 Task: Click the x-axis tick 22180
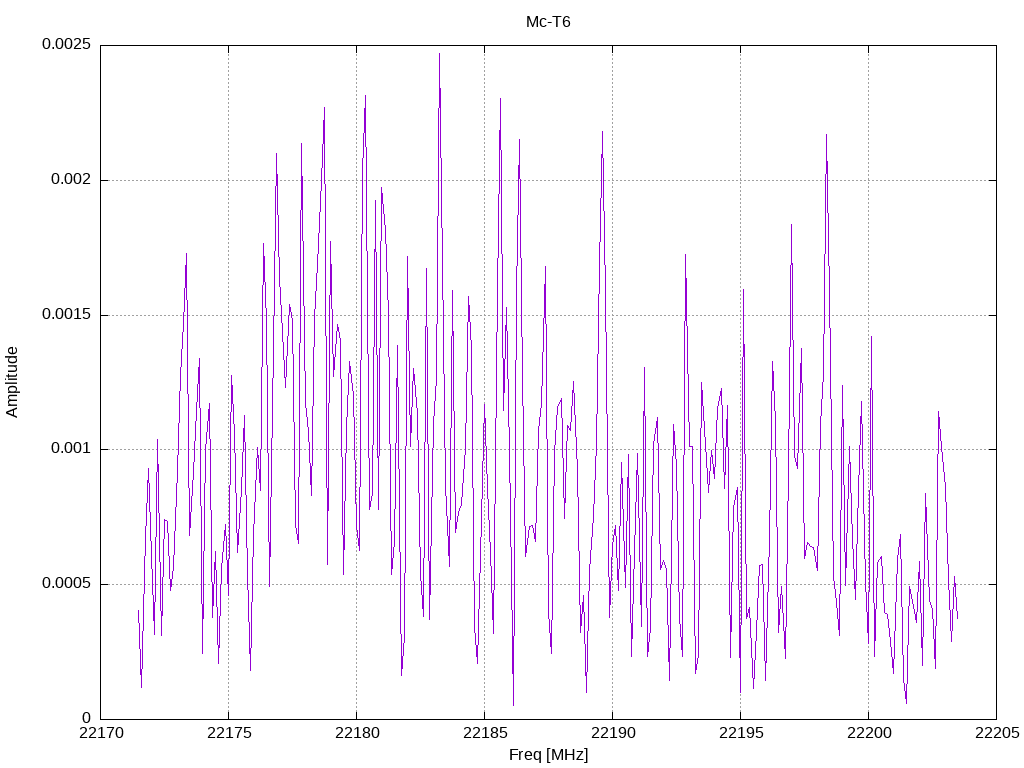[357, 733]
